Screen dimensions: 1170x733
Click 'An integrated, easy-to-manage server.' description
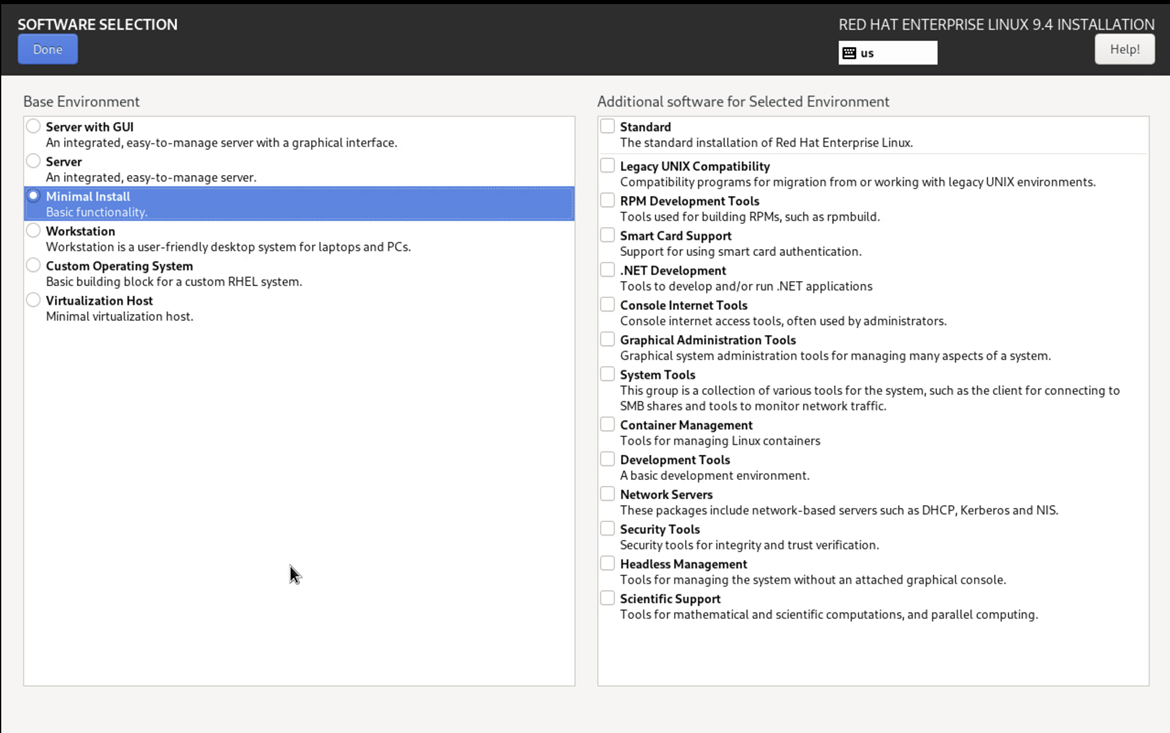point(151,178)
